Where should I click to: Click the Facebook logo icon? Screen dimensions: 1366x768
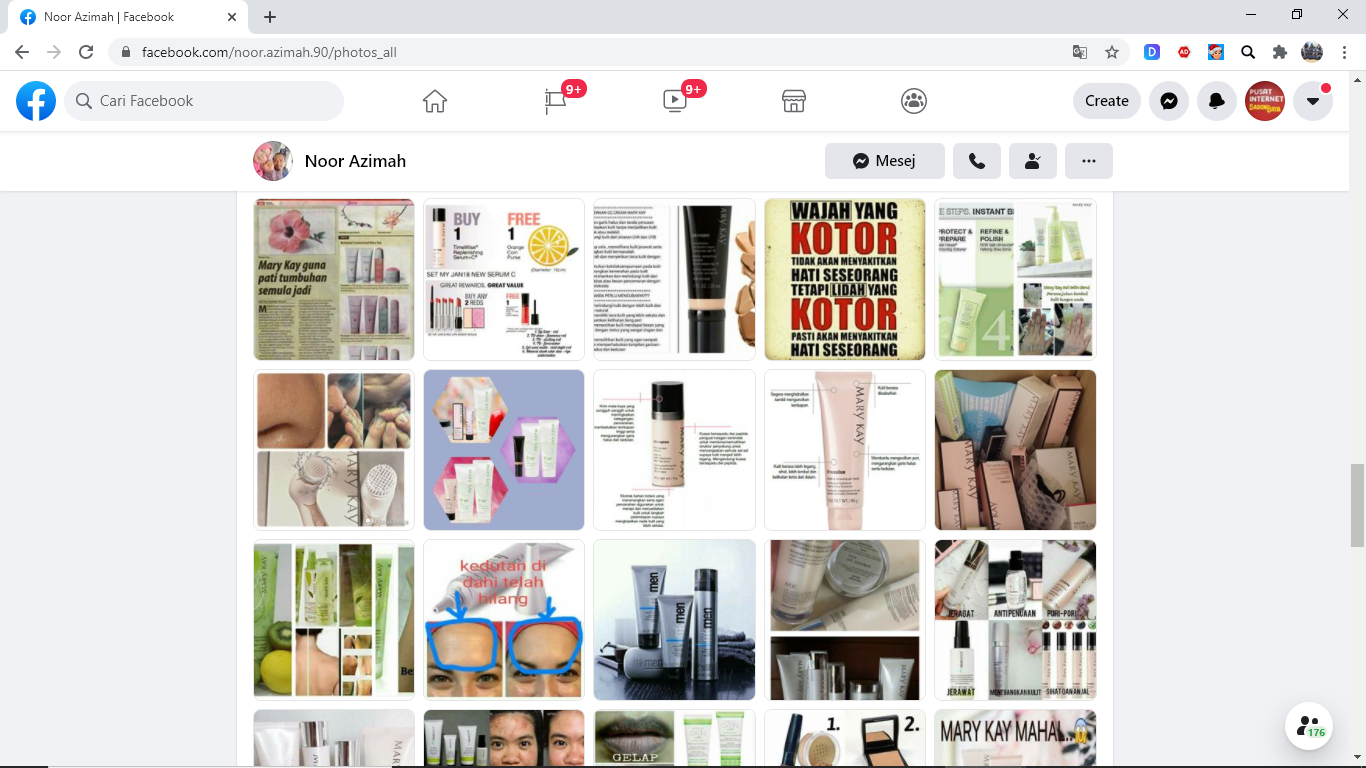click(36, 101)
